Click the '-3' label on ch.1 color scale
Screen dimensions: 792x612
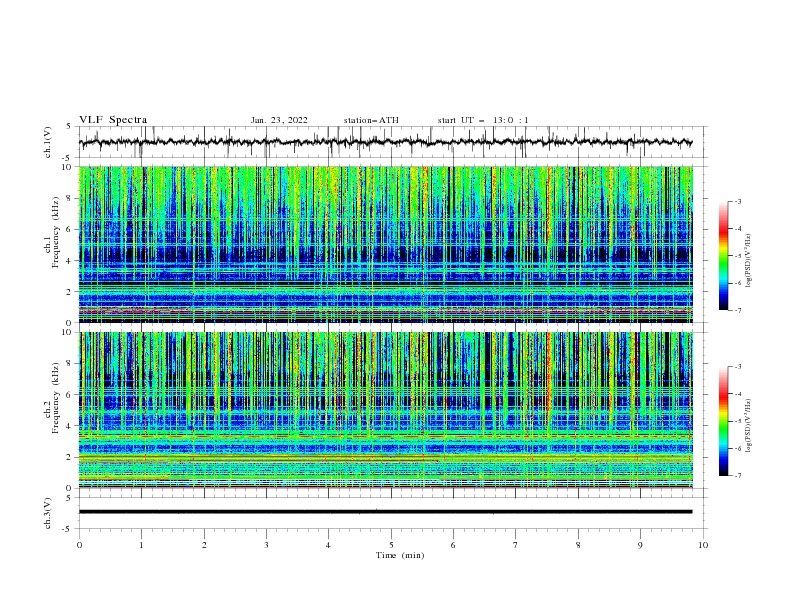coord(737,201)
